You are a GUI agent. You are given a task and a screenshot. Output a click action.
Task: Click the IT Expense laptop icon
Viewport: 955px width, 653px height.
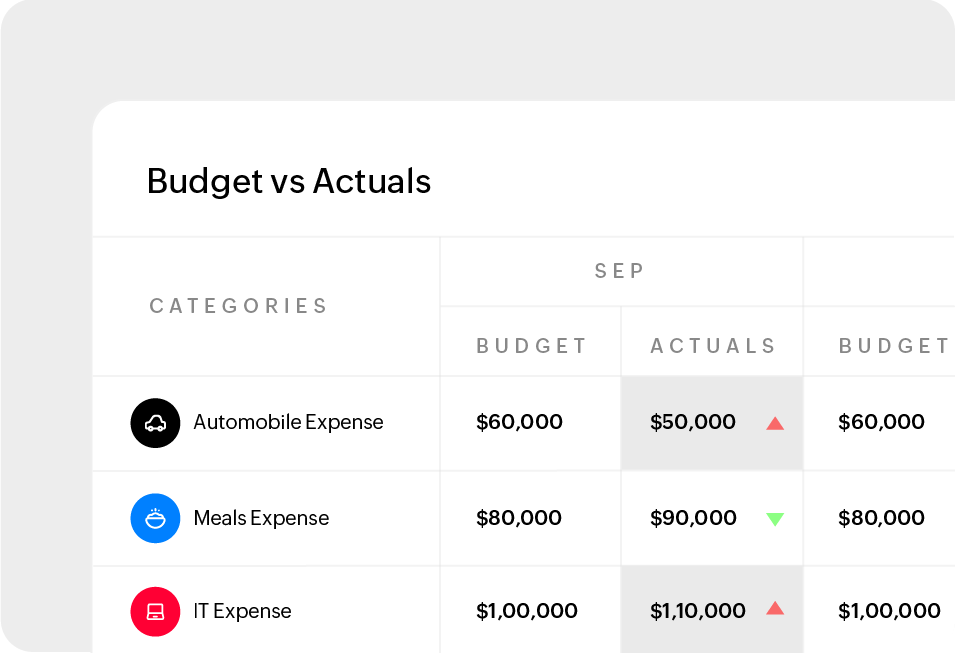[x=155, y=611]
